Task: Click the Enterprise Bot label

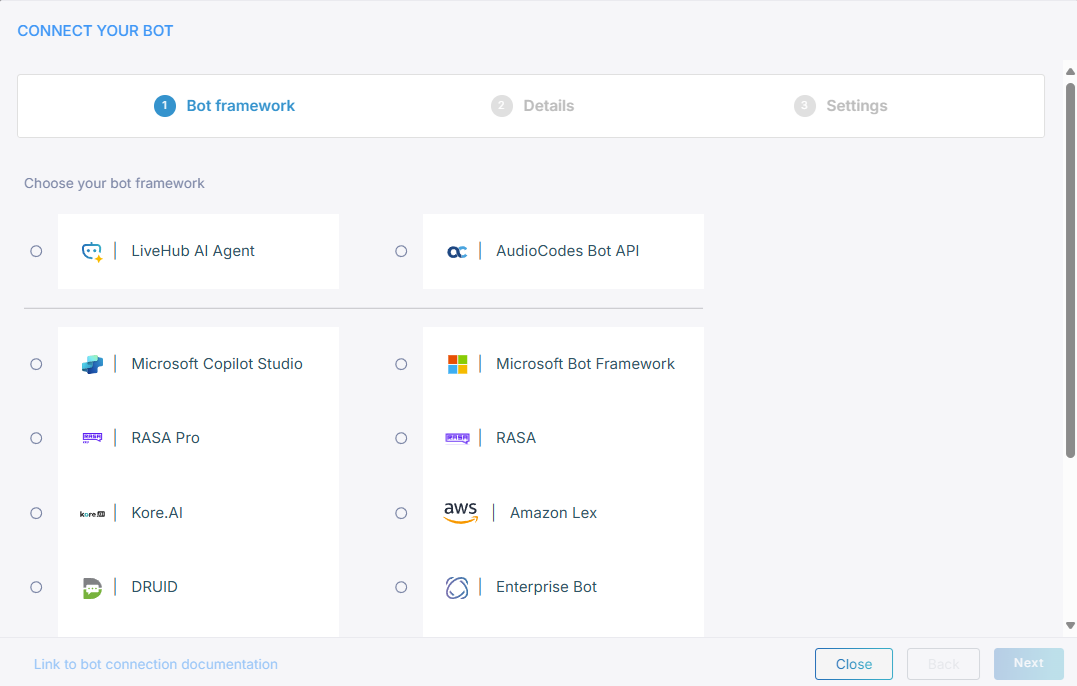Action: [x=546, y=587]
